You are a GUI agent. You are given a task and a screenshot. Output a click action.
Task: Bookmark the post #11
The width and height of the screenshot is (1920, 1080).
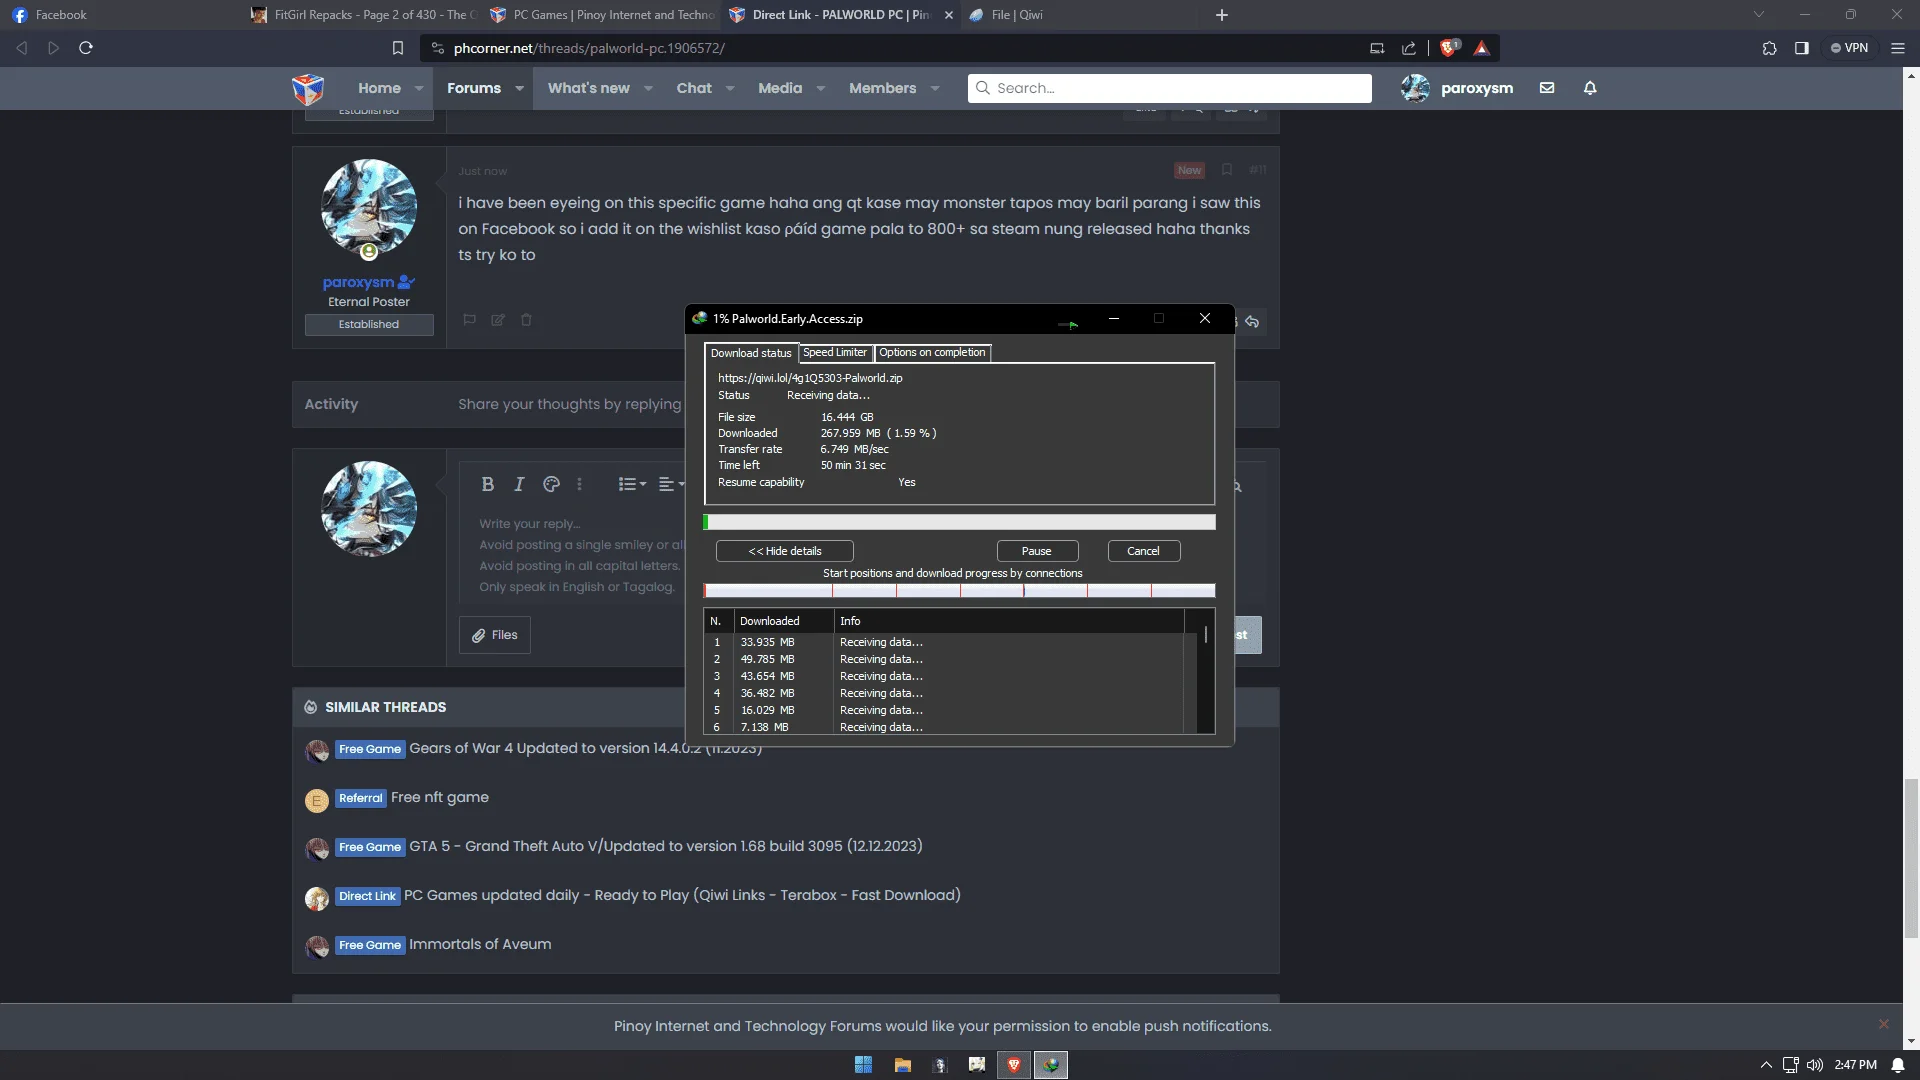(x=1227, y=170)
